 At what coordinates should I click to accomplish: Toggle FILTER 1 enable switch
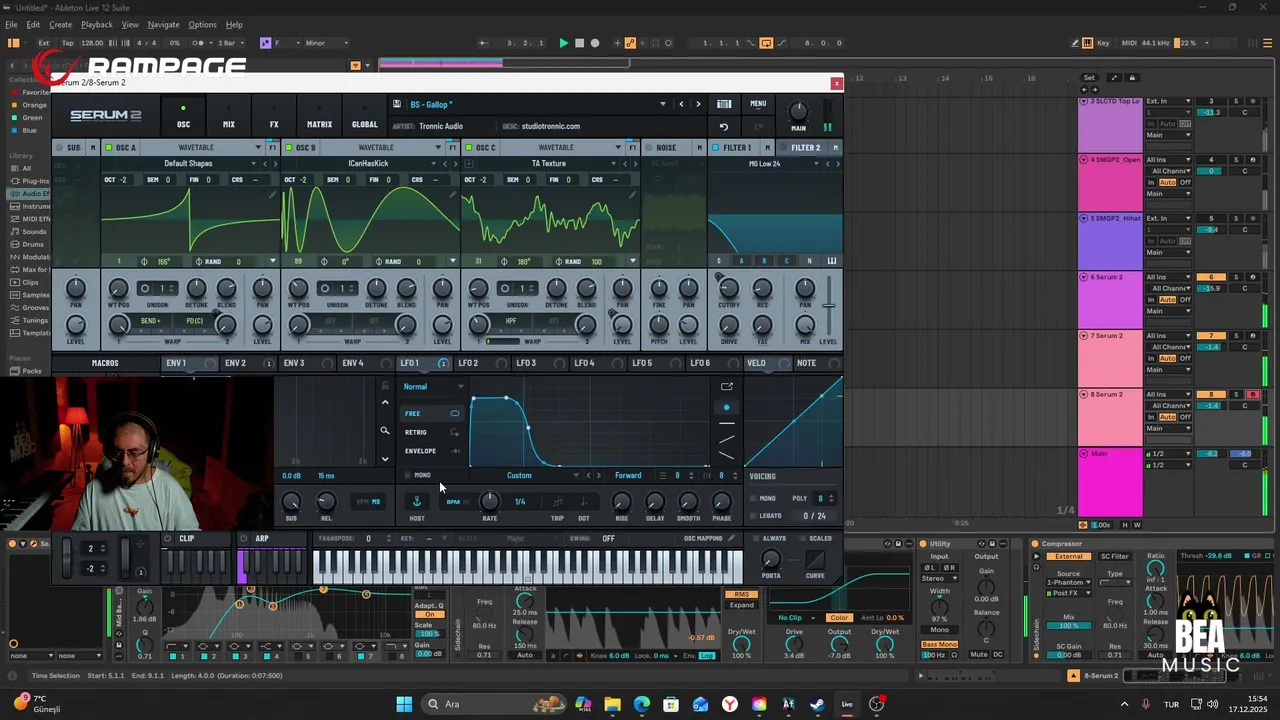[716, 148]
